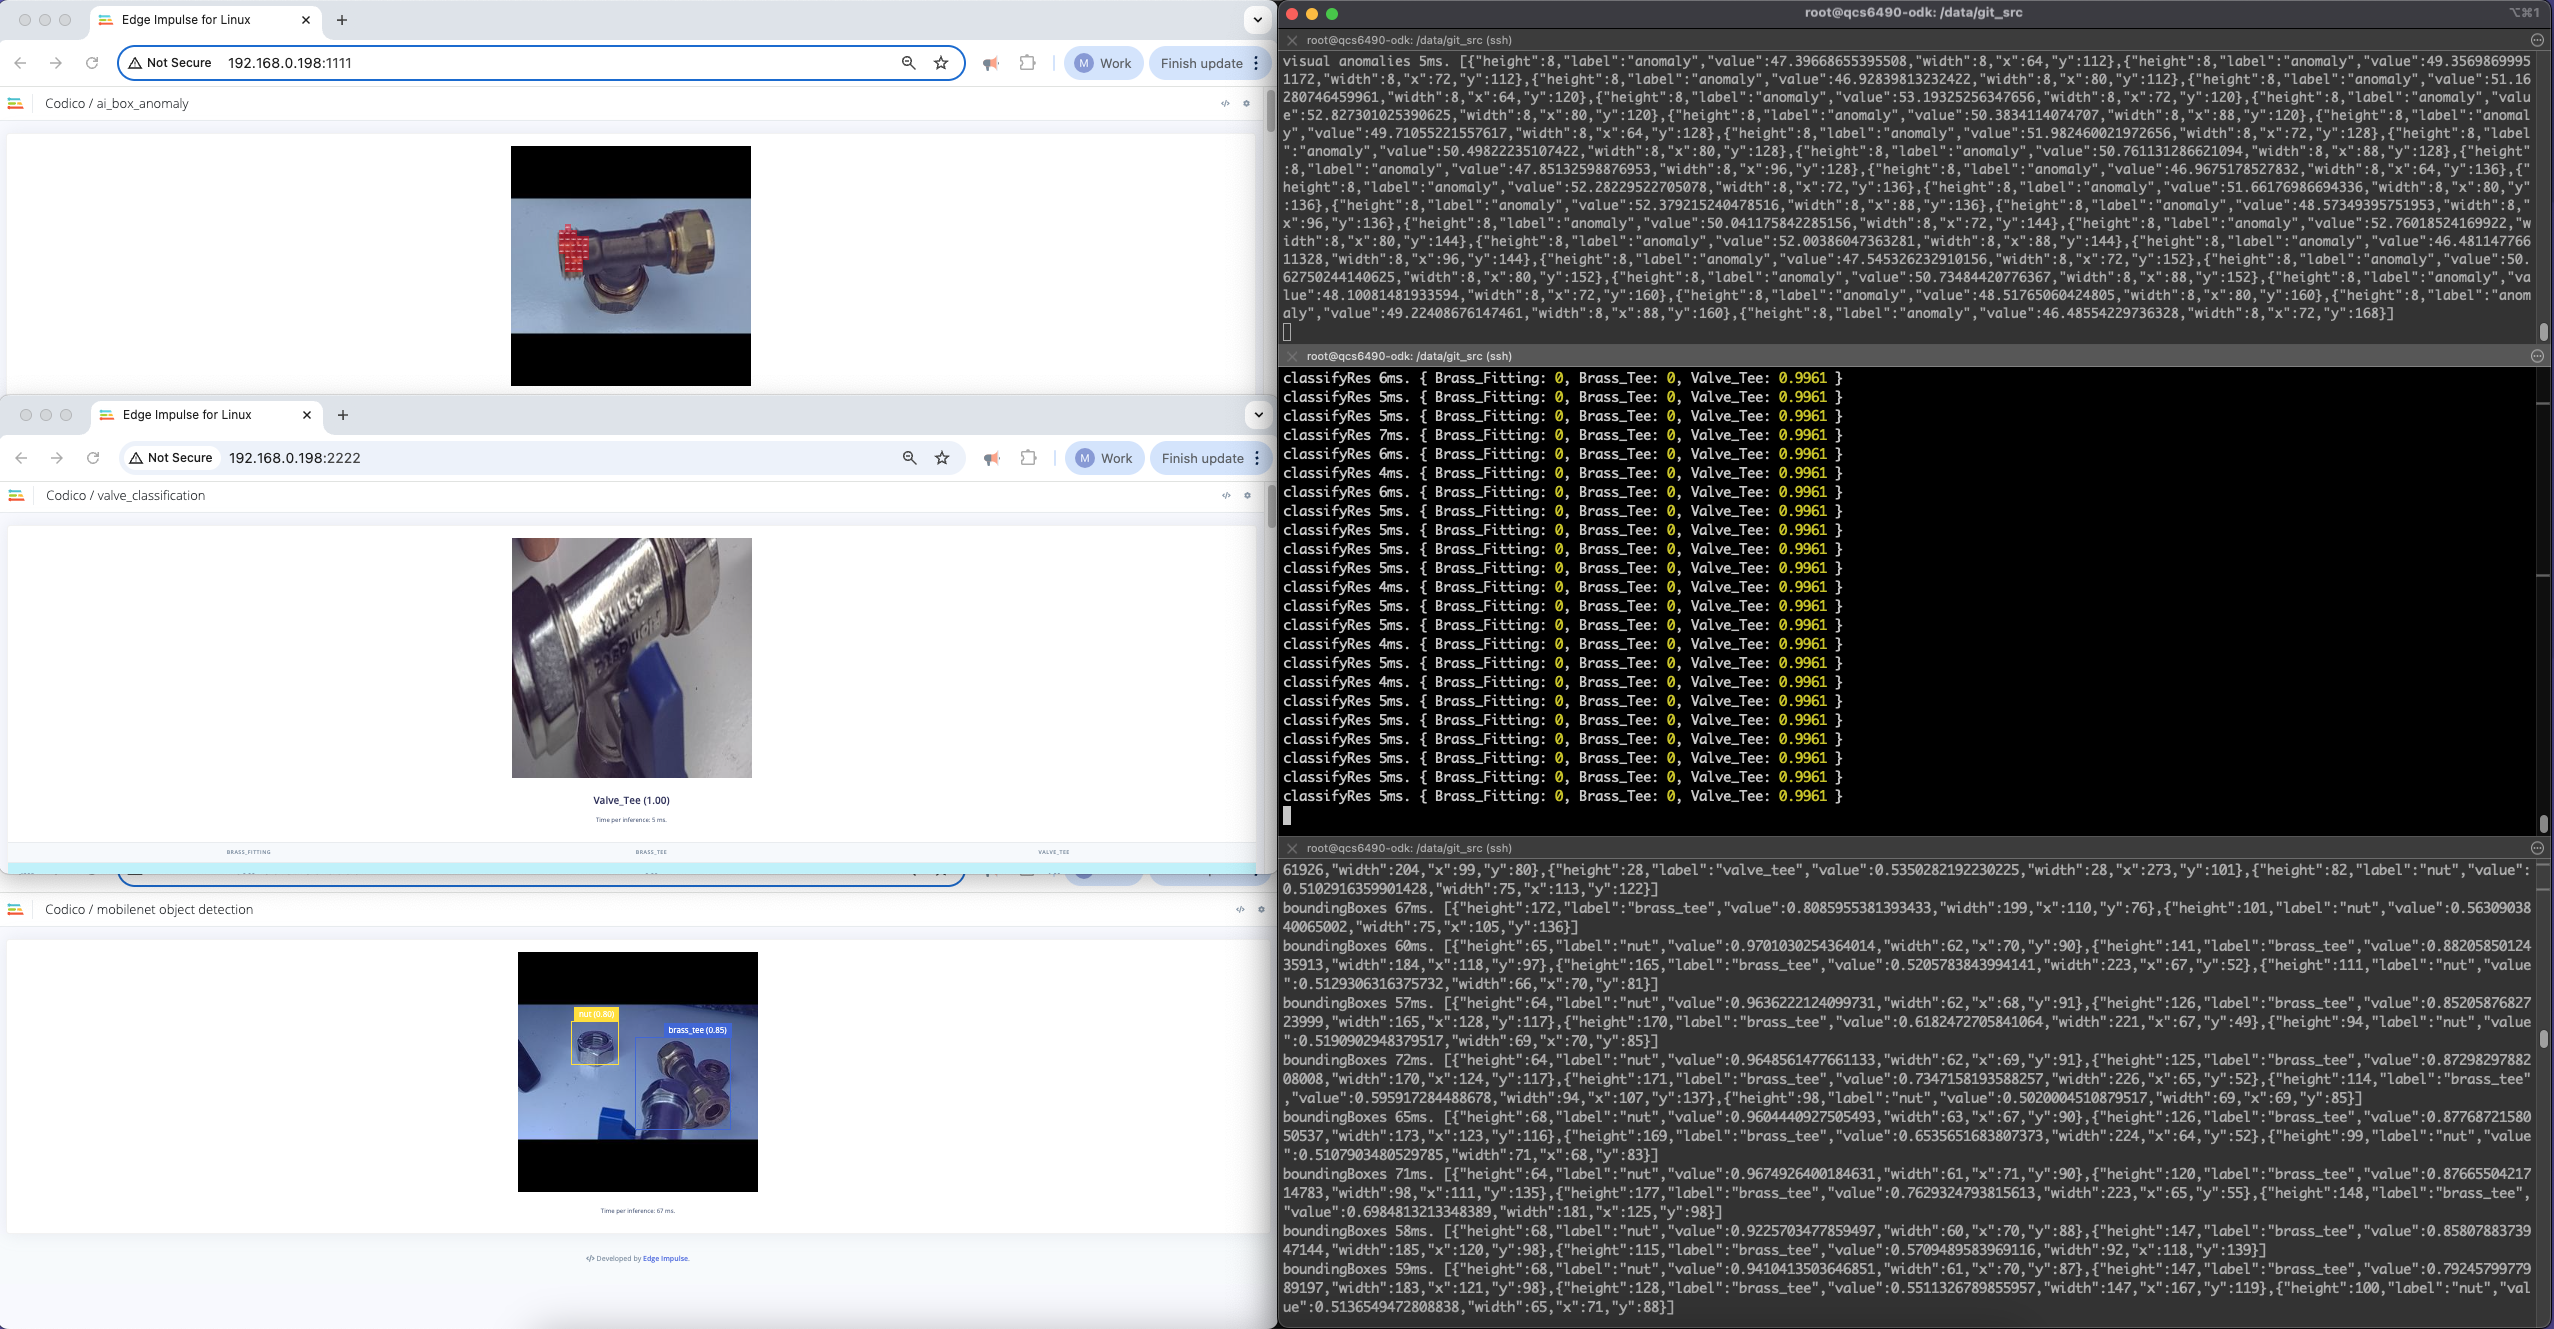Screen dimensions: 2554x1329
Task: Select the Edge Impulse for Linux tab in the top window
Action: (x=186, y=20)
